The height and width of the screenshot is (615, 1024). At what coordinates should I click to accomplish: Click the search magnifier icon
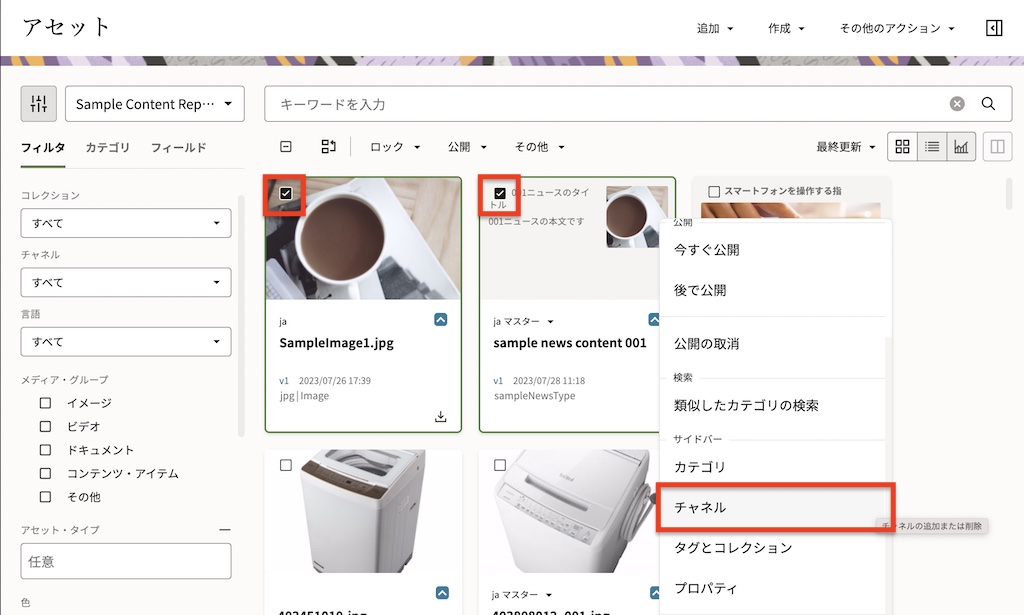(x=987, y=103)
